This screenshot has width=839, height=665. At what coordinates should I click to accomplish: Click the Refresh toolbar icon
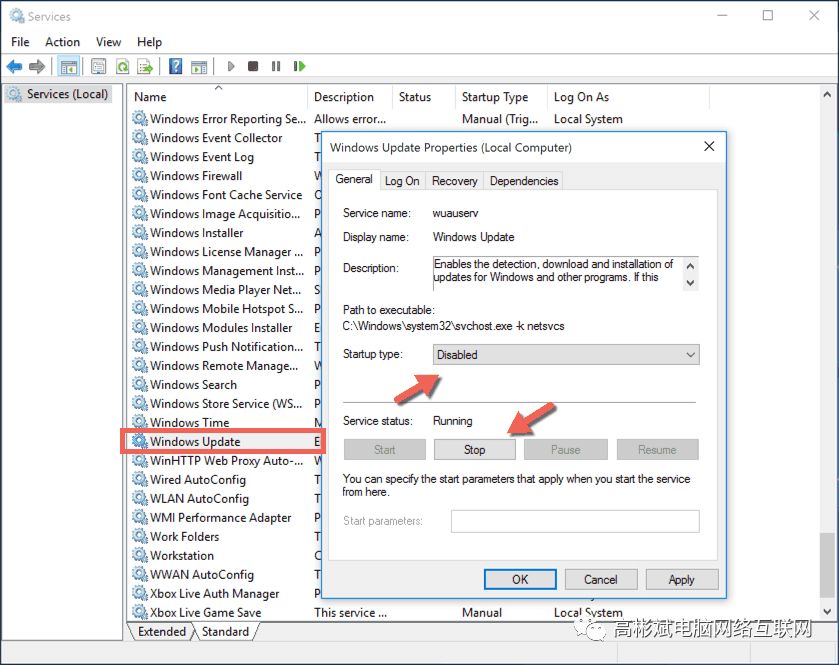point(123,66)
